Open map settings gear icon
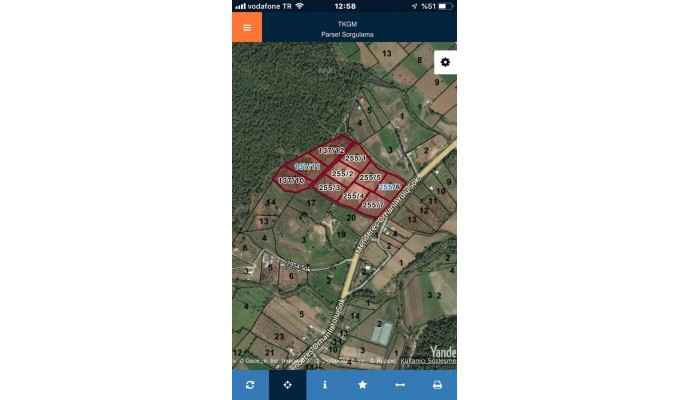 (445, 62)
